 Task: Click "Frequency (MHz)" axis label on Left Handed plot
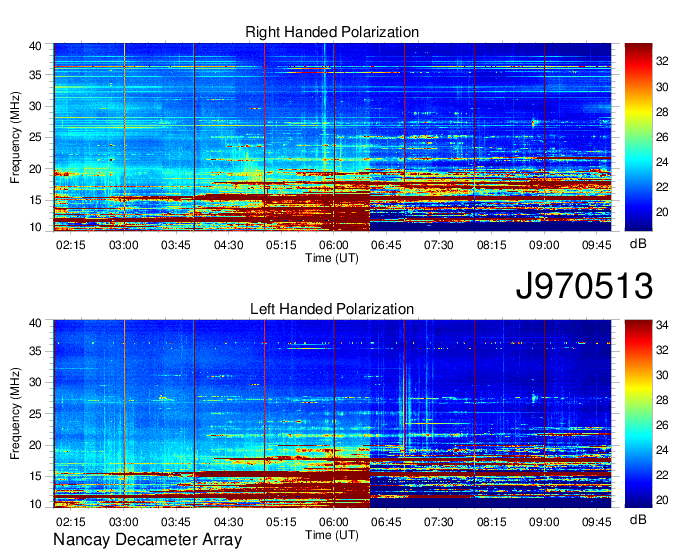tap(15, 414)
